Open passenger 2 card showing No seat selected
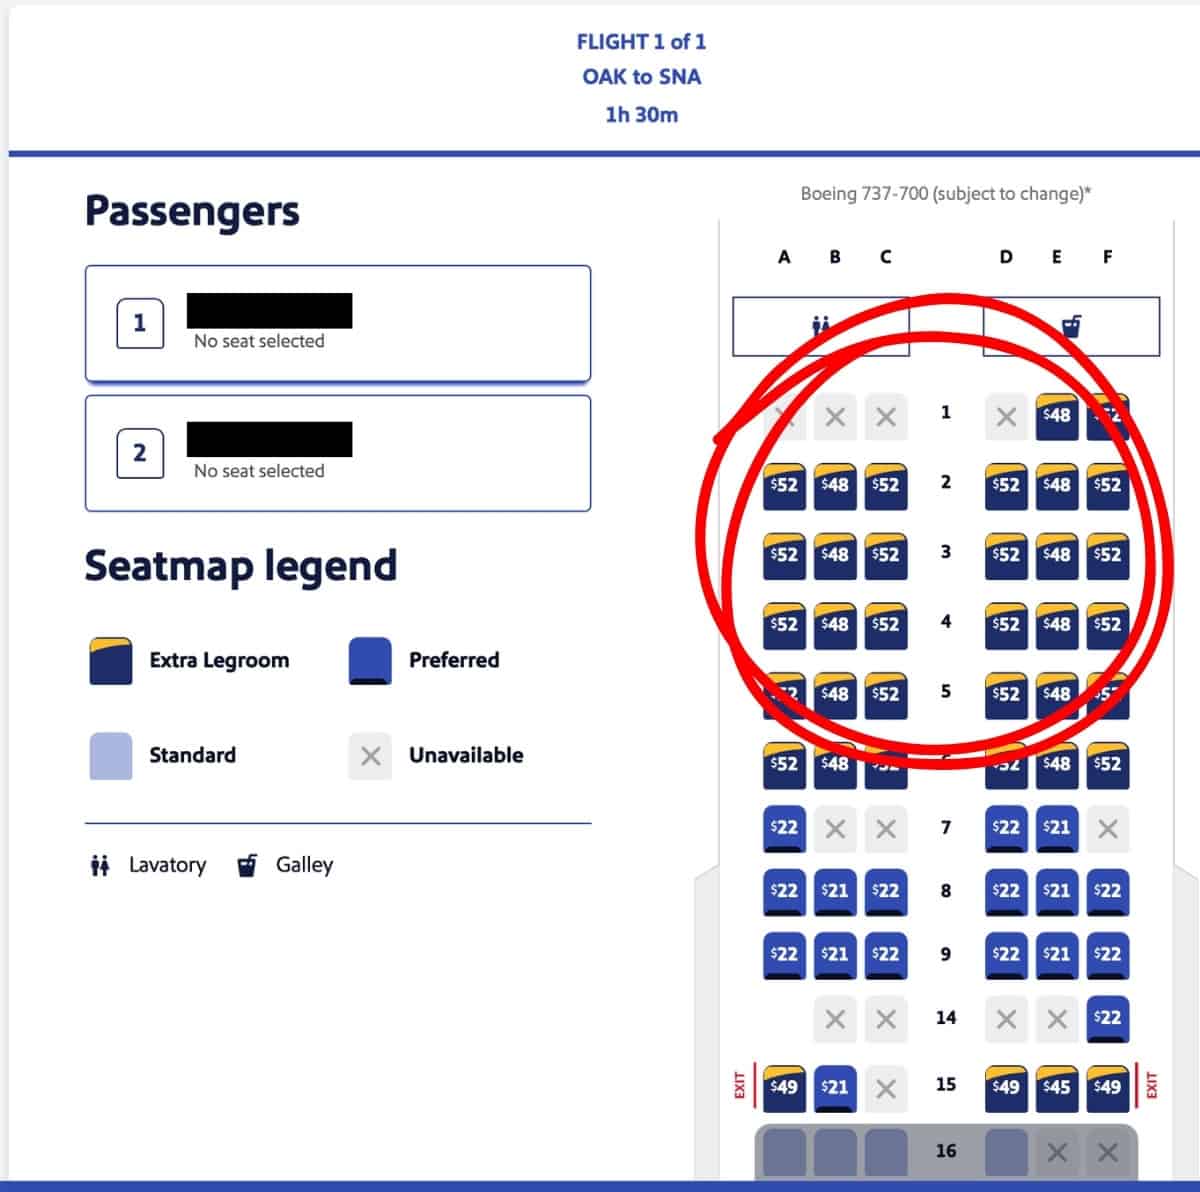Viewport: 1200px width, 1192px height. [337, 454]
